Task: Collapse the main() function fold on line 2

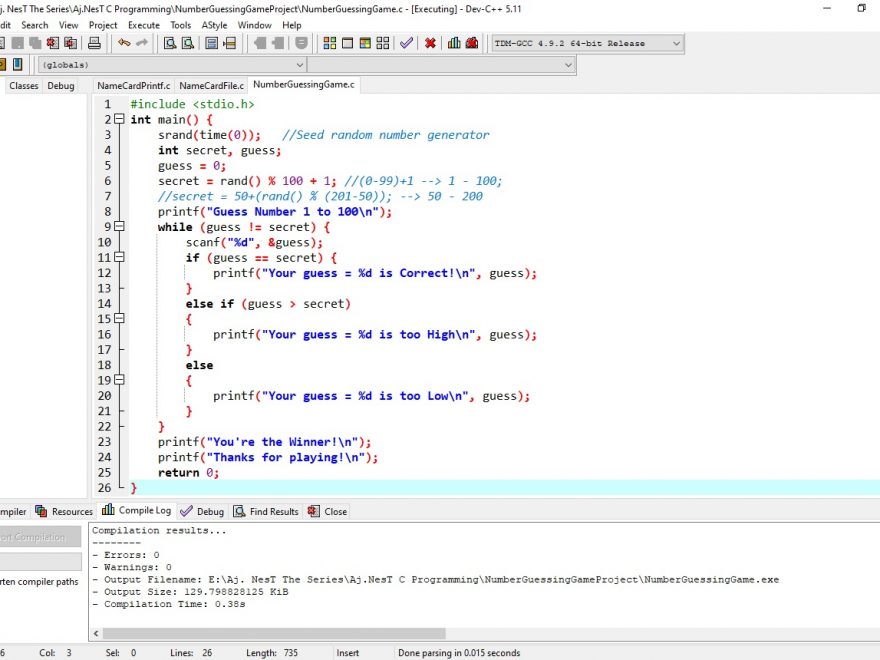Action: [x=119, y=120]
